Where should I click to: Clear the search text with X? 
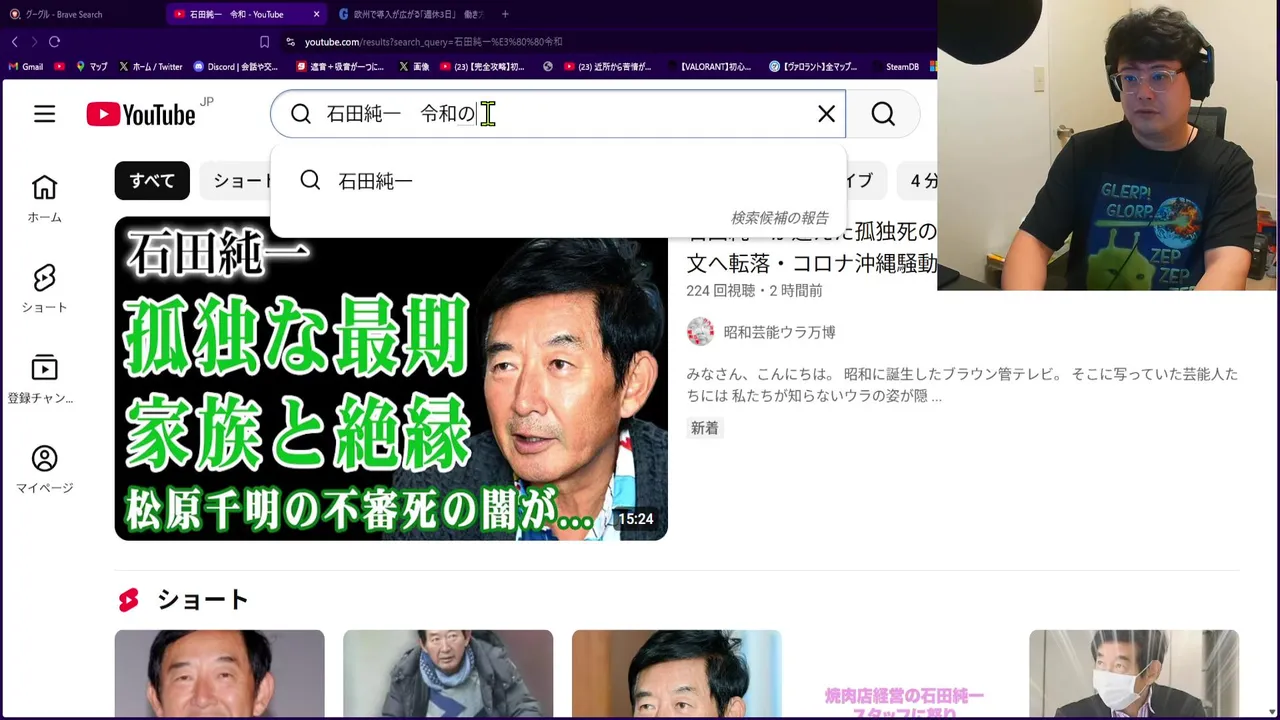(x=826, y=114)
